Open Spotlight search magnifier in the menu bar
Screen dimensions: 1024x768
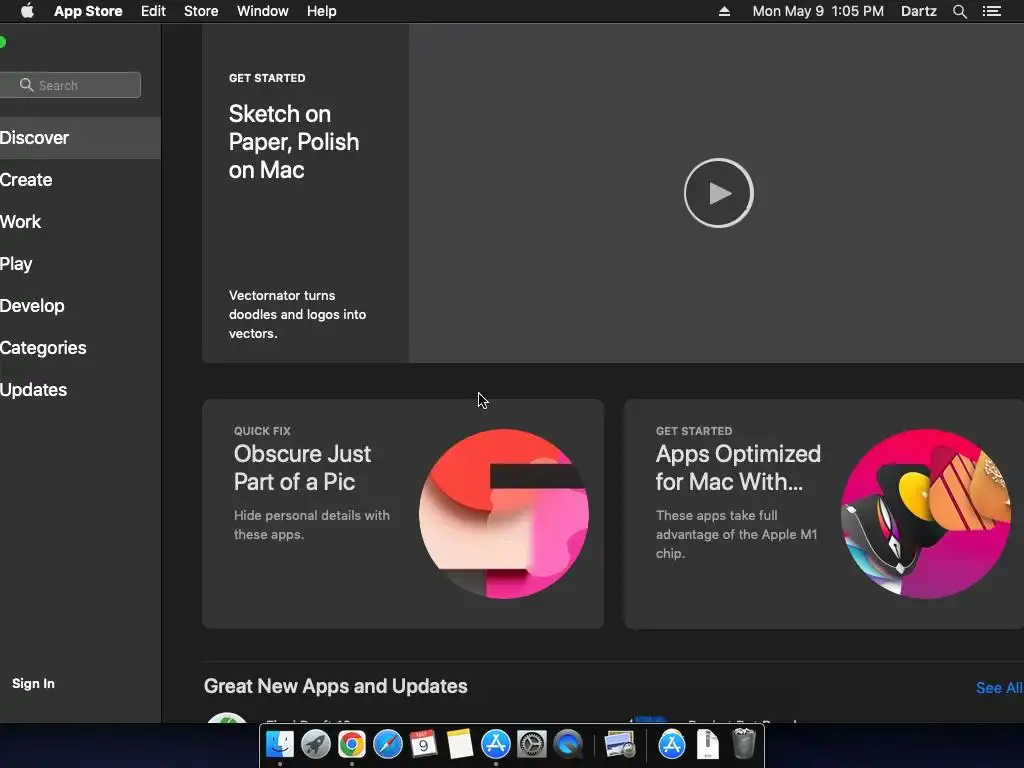pyautogui.click(x=959, y=11)
